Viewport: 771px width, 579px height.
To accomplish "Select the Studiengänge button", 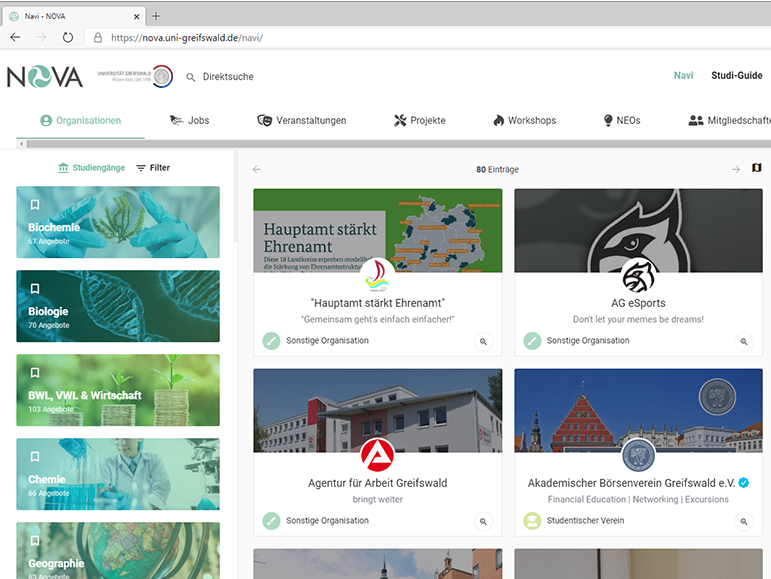I will pyautogui.click(x=91, y=168).
